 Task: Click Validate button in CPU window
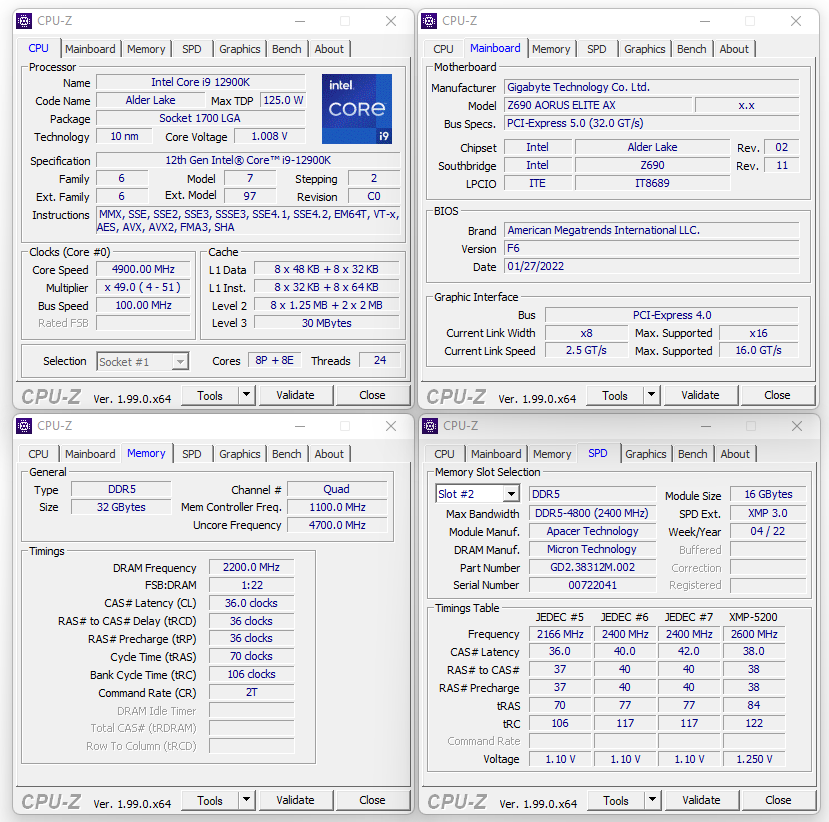coord(295,395)
